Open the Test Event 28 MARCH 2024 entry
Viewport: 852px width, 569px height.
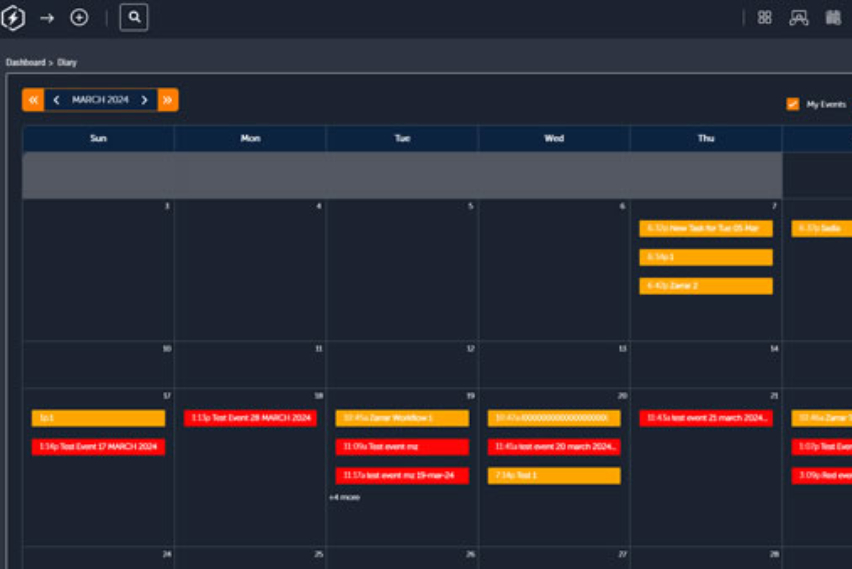(x=250, y=418)
